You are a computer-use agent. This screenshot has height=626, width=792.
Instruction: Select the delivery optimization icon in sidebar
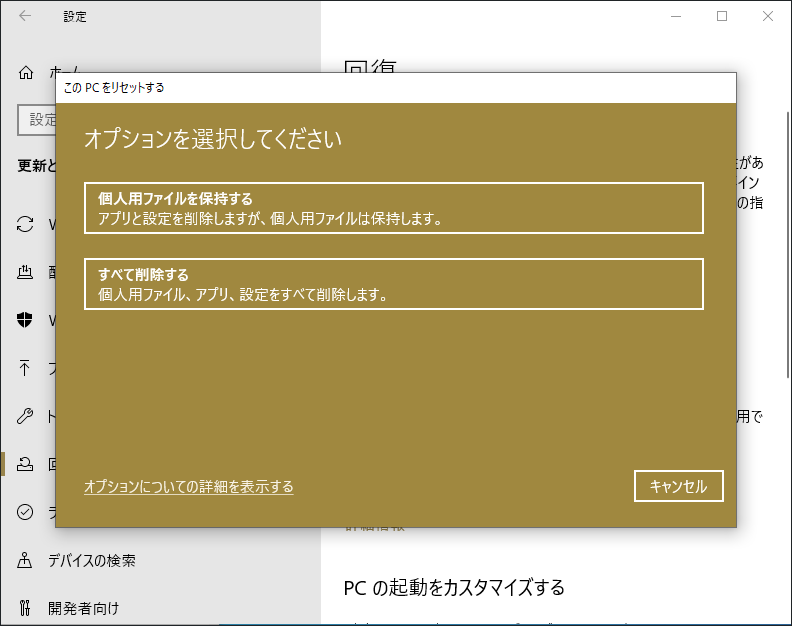(x=25, y=272)
